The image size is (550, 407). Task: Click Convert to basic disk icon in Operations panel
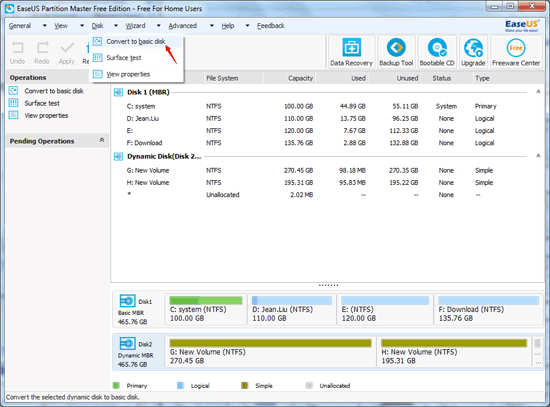click(13, 91)
